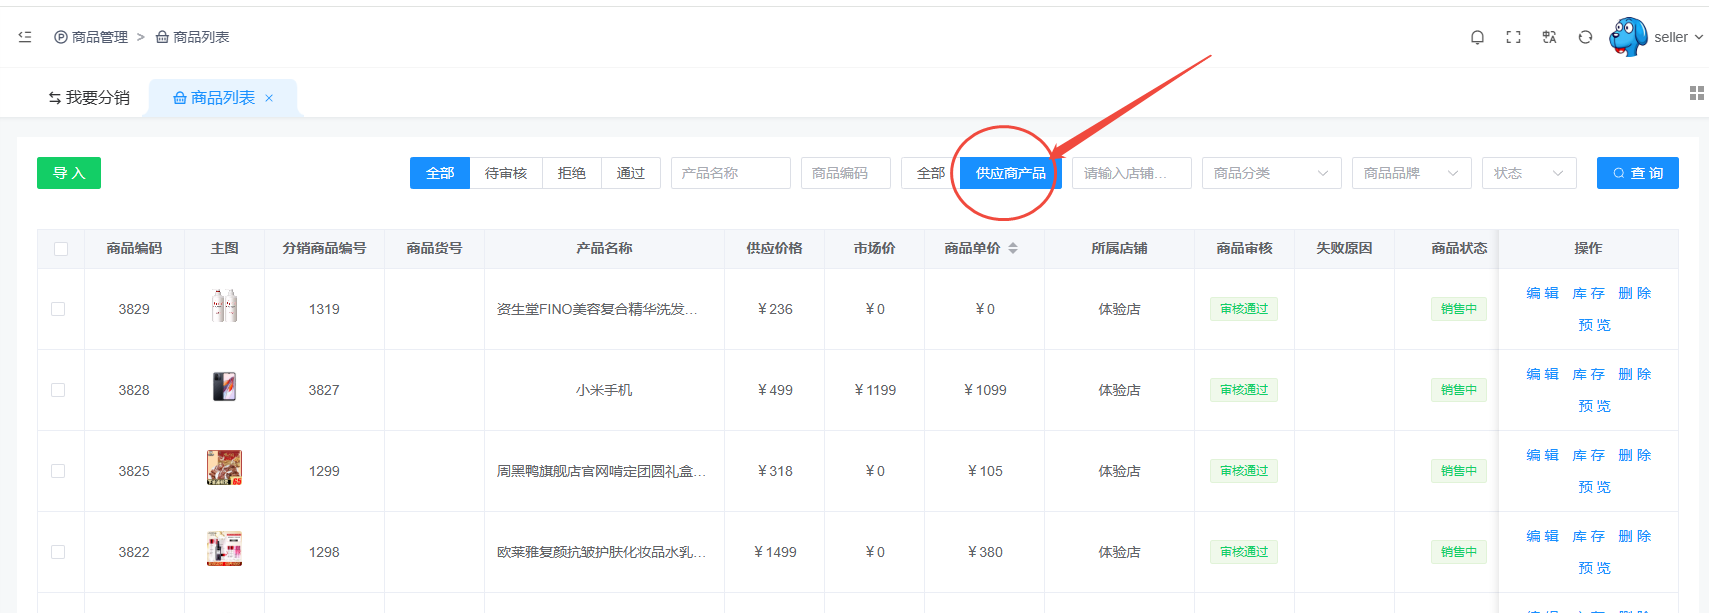The height and width of the screenshot is (613, 1709).
Task: Open the notification bell
Action: (x=1477, y=37)
